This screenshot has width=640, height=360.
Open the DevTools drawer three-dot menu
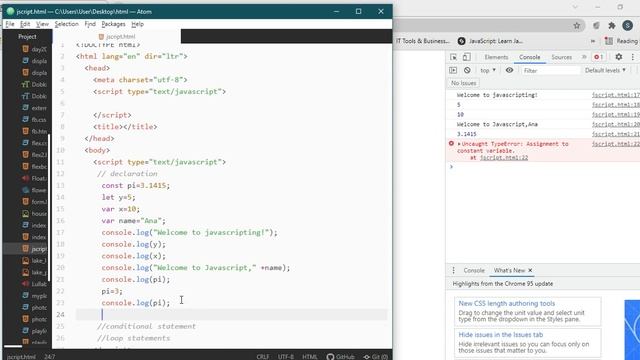click(x=453, y=270)
